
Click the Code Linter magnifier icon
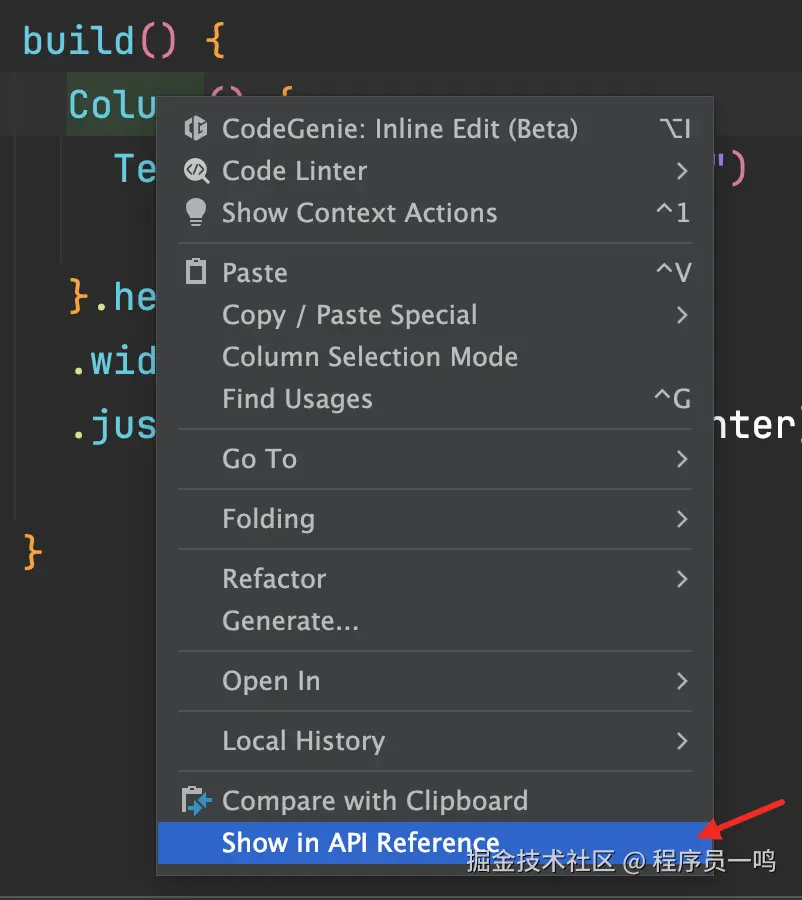pyautogui.click(x=196, y=171)
